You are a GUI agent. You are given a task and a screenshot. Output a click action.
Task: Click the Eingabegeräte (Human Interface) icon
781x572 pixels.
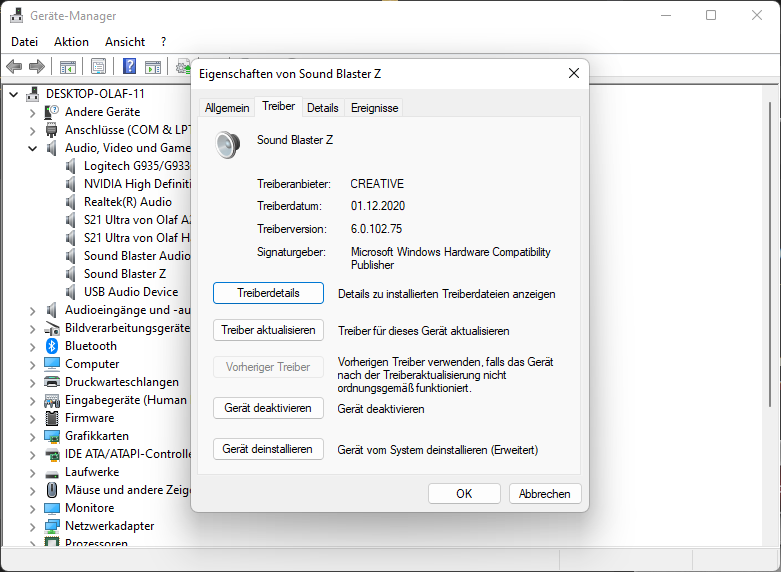52,400
